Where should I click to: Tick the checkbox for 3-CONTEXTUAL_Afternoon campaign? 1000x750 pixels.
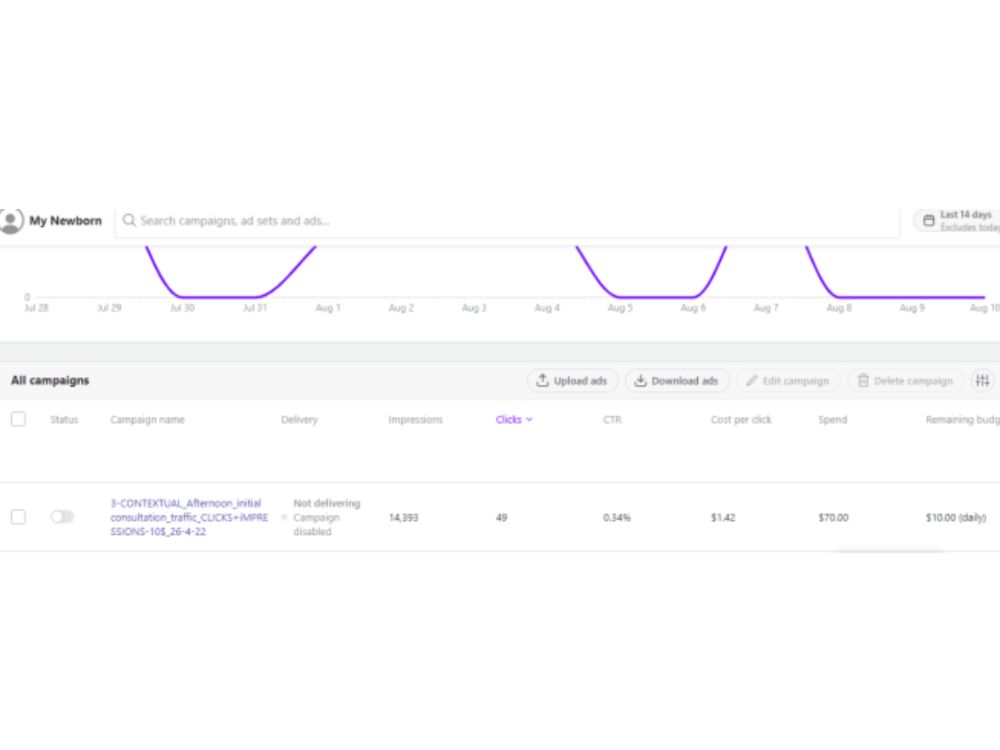tap(18, 517)
